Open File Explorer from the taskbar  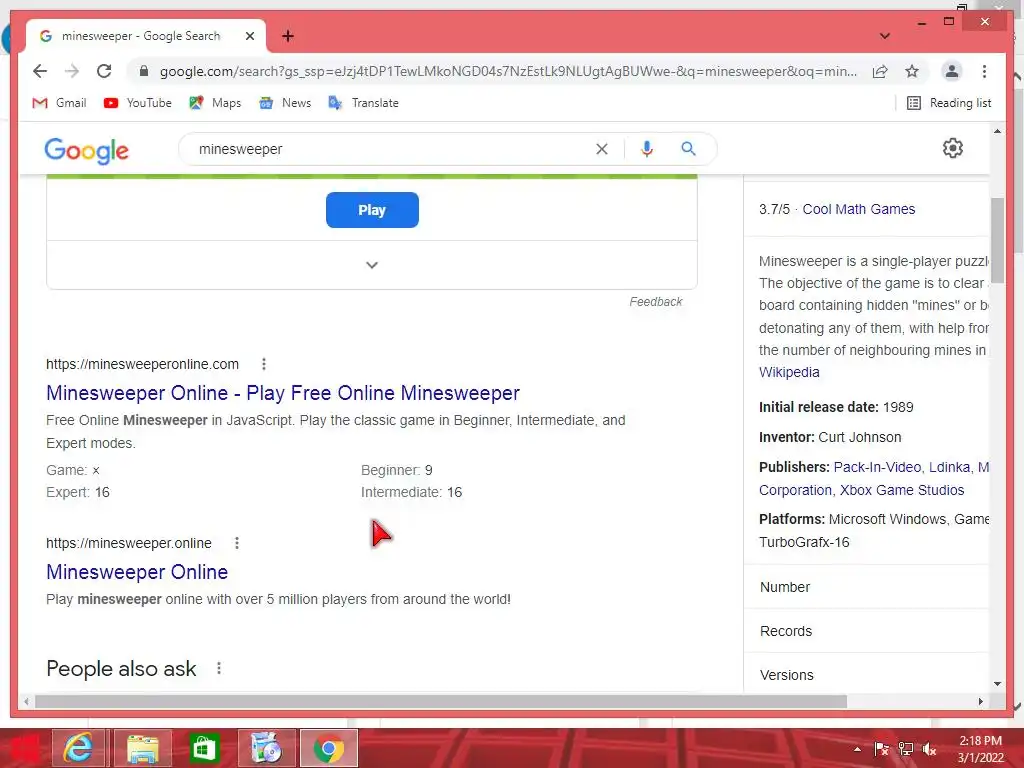pos(142,748)
